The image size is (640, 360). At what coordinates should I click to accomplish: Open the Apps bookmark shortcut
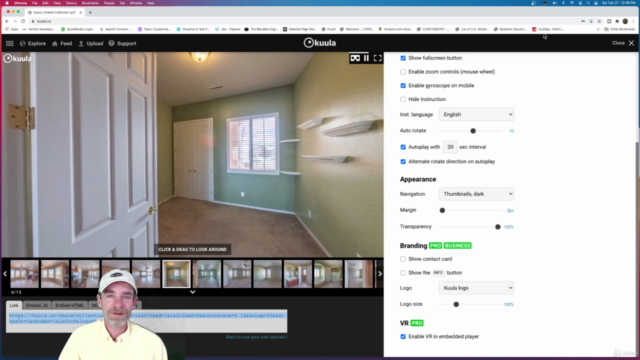pyautogui.click(x=12, y=29)
